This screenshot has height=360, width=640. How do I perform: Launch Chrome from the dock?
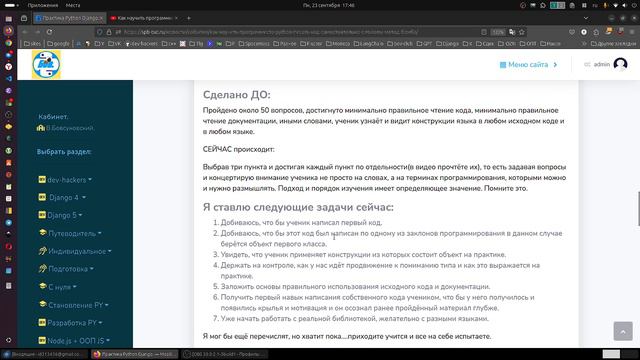[x=9, y=42]
